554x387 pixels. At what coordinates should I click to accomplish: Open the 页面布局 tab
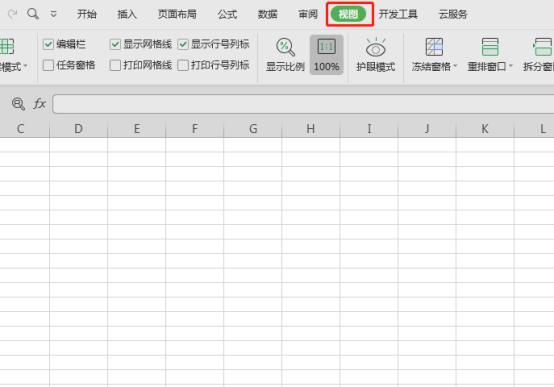[177, 14]
